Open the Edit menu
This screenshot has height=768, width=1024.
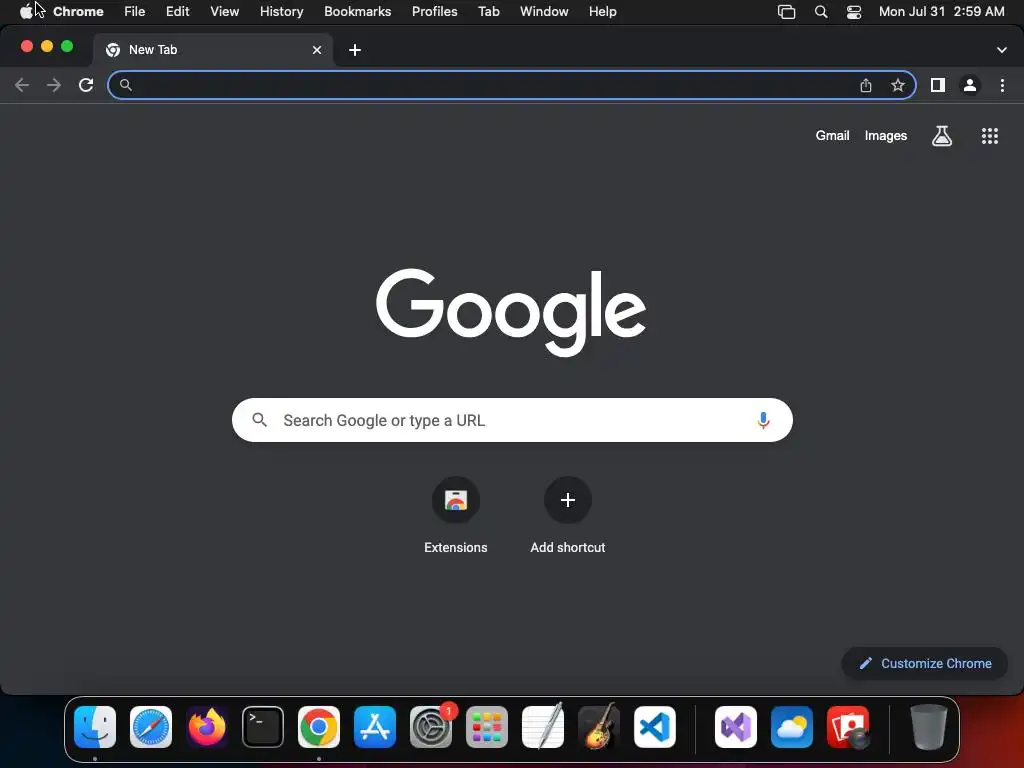click(x=177, y=11)
